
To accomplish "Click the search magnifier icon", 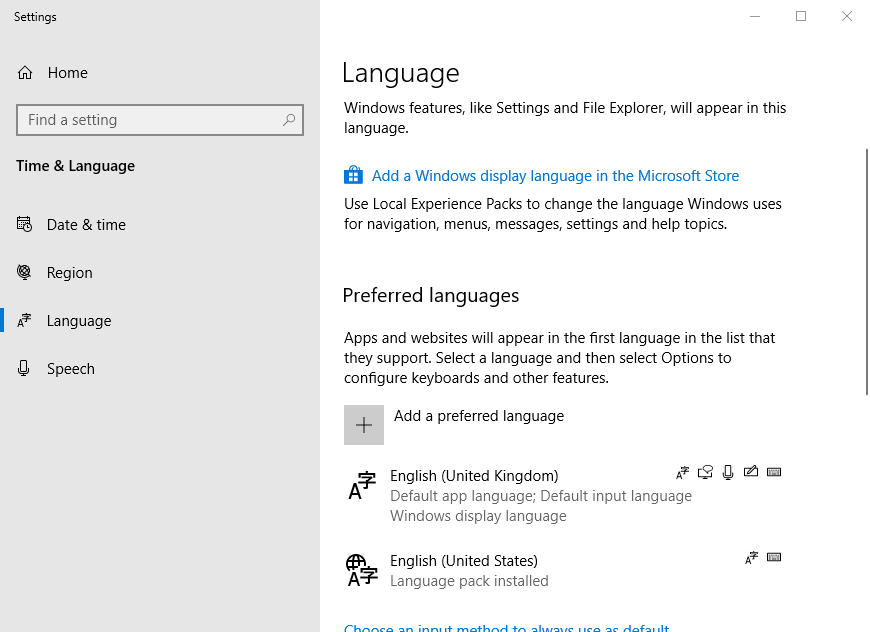I will (289, 120).
